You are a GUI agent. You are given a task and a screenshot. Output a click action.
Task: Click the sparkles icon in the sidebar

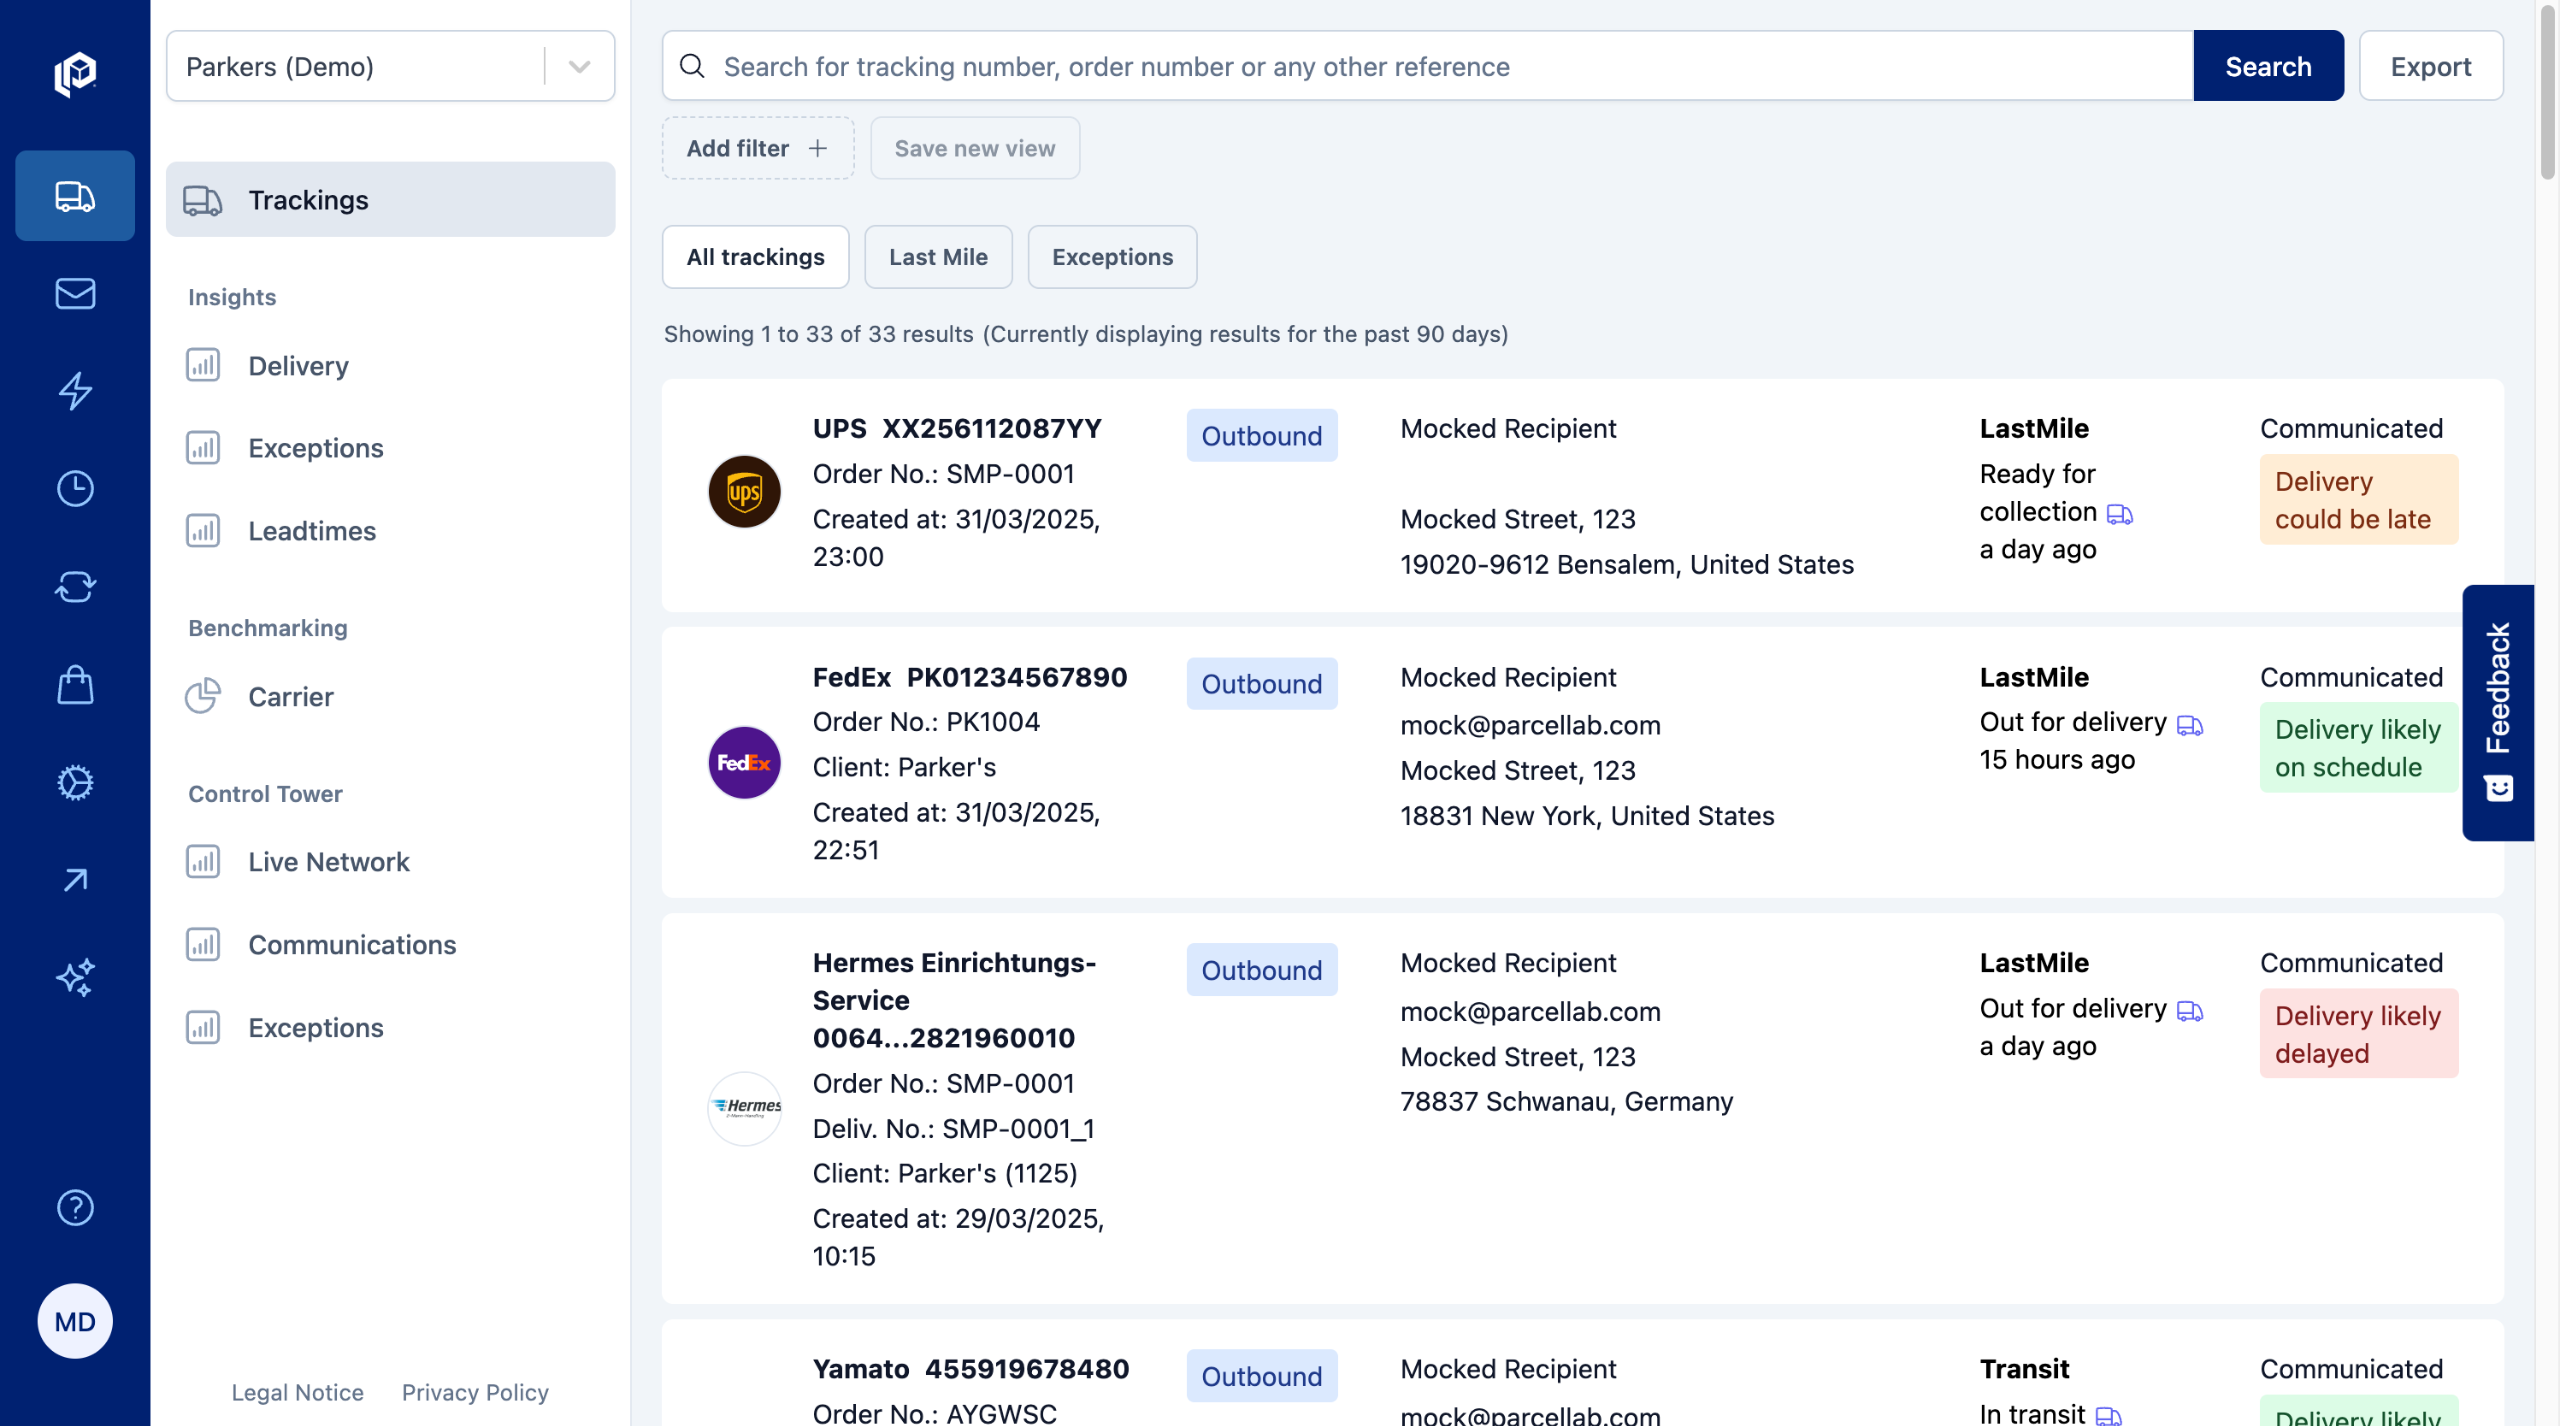[75, 978]
